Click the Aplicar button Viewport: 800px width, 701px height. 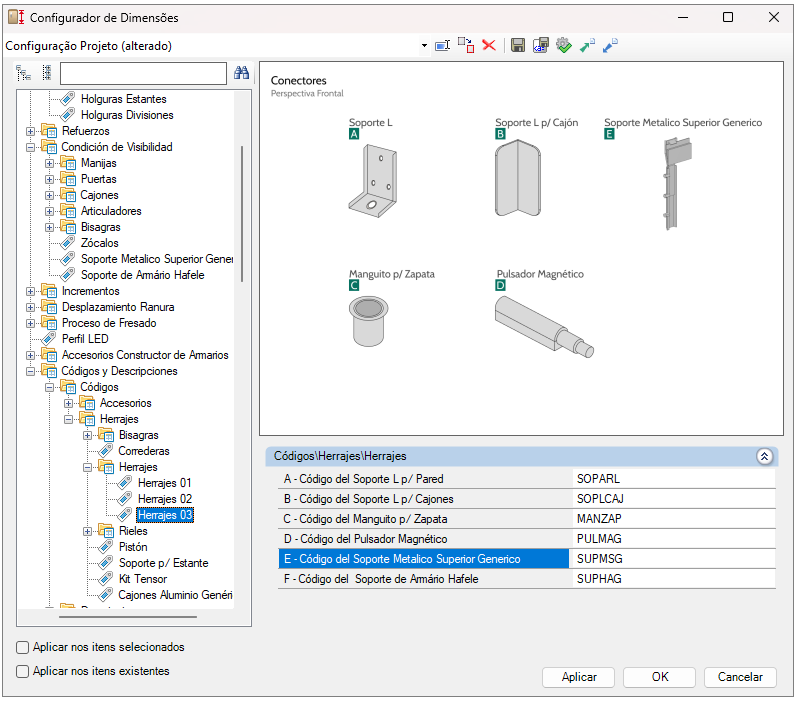point(579,677)
